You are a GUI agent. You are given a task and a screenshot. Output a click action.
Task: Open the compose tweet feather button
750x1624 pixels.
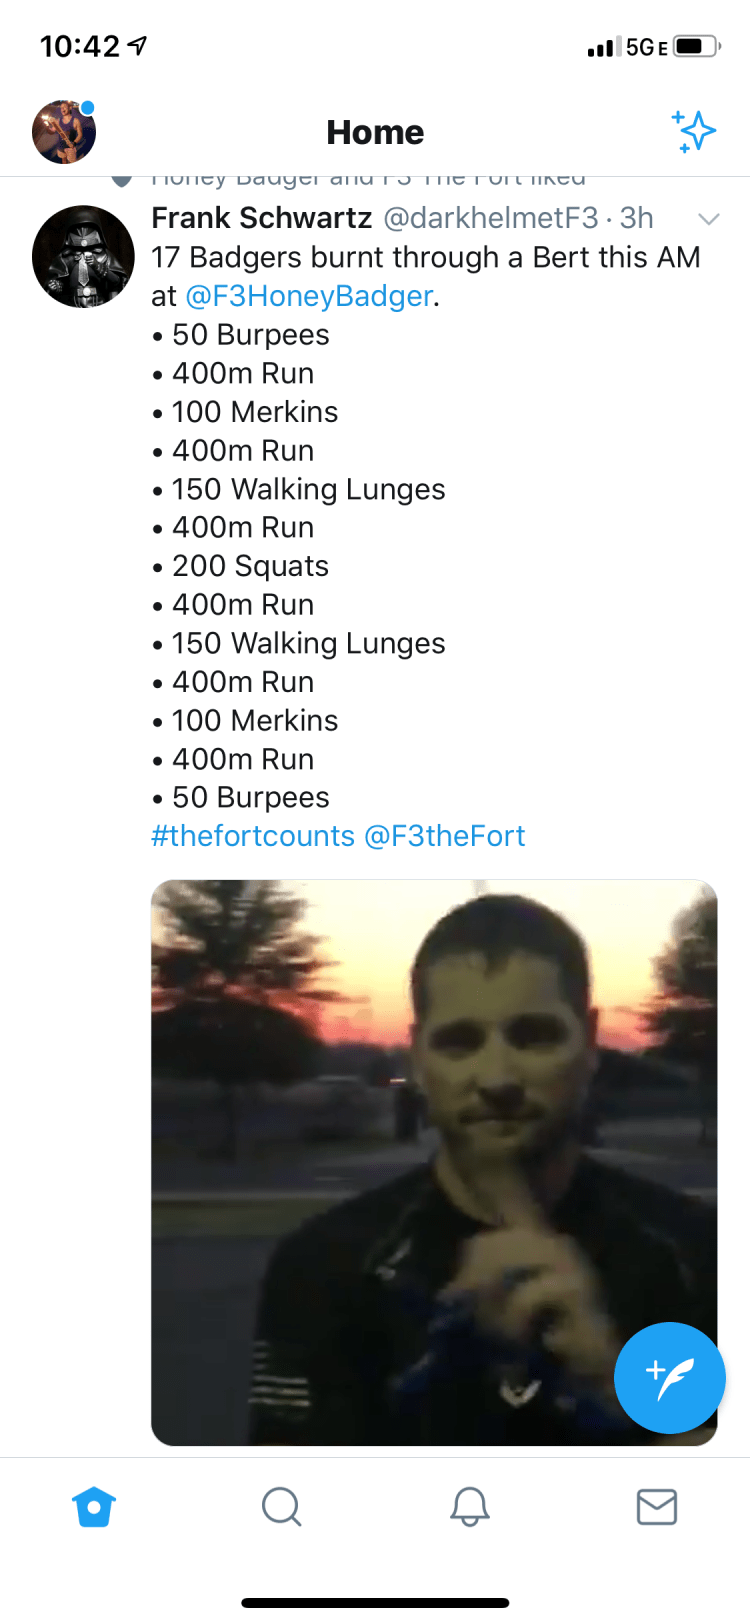coord(669,1378)
